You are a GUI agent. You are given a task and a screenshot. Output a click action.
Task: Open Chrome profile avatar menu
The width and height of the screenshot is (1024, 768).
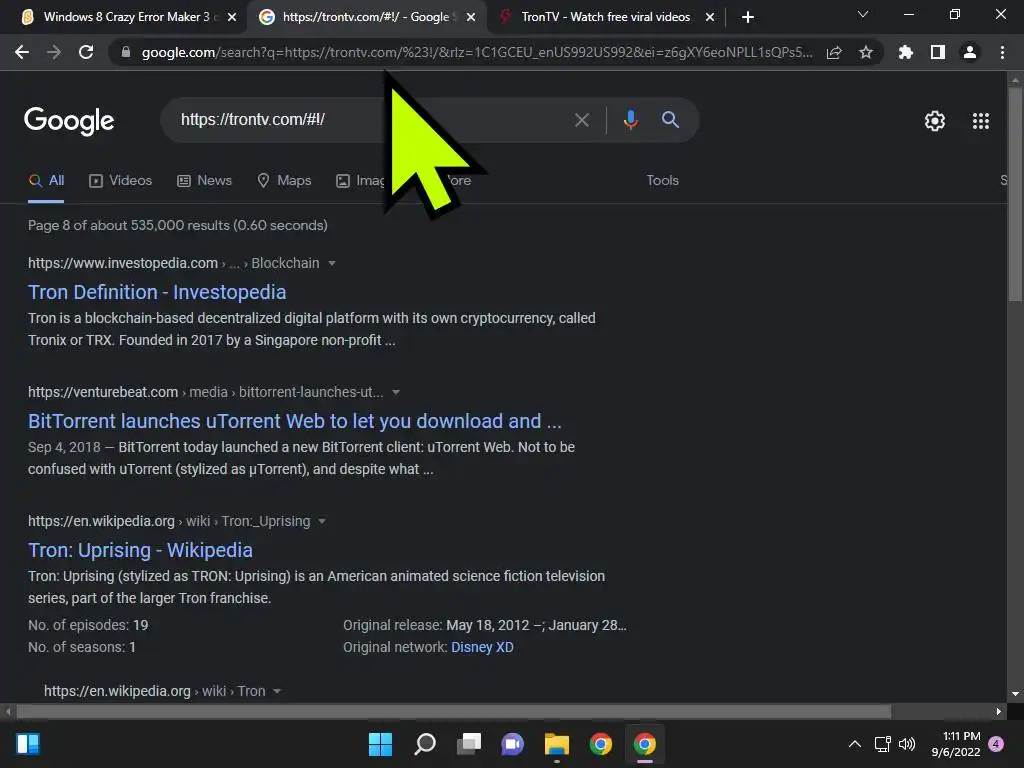click(x=970, y=52)
